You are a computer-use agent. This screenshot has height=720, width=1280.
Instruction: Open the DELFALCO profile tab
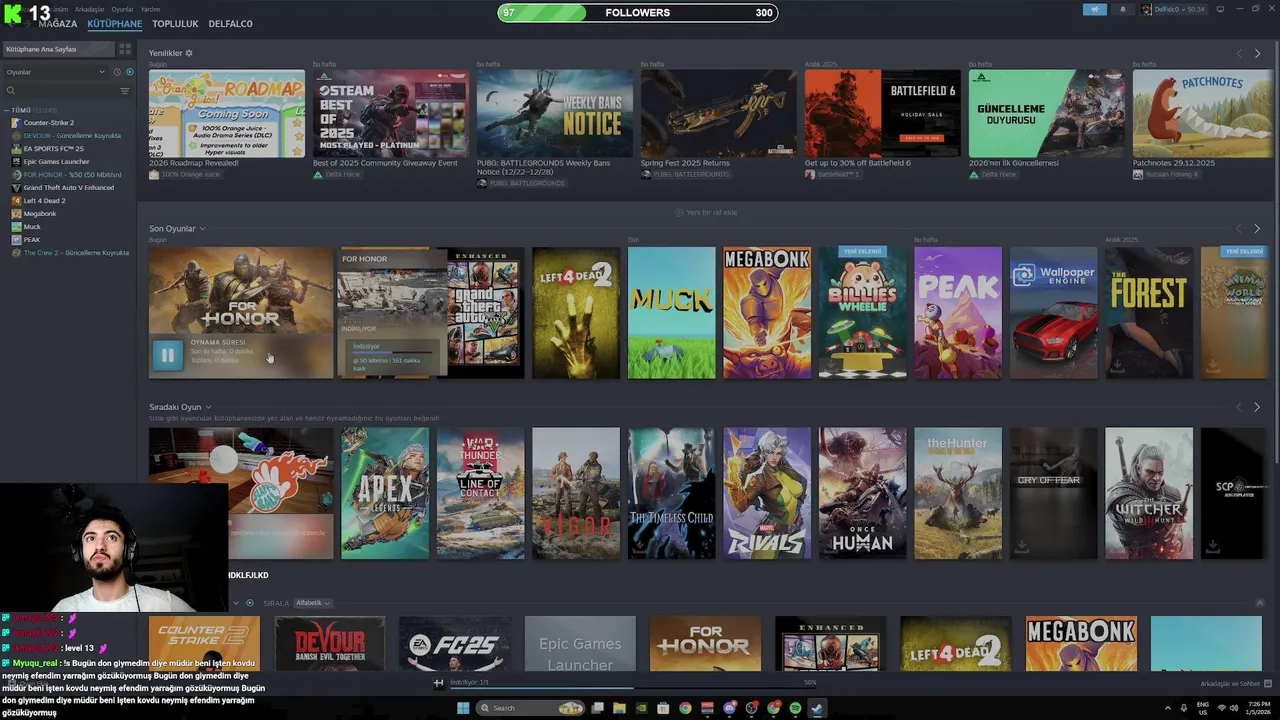pos(230,24)
